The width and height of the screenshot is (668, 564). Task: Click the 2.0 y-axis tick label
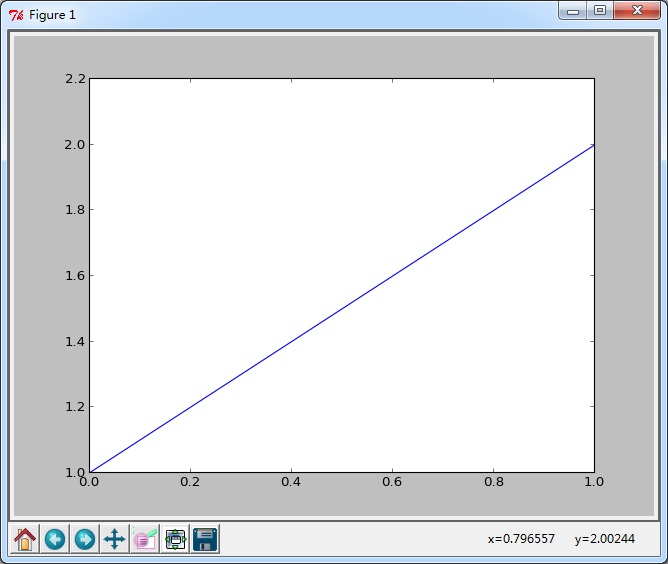click(x=75, y=145)
